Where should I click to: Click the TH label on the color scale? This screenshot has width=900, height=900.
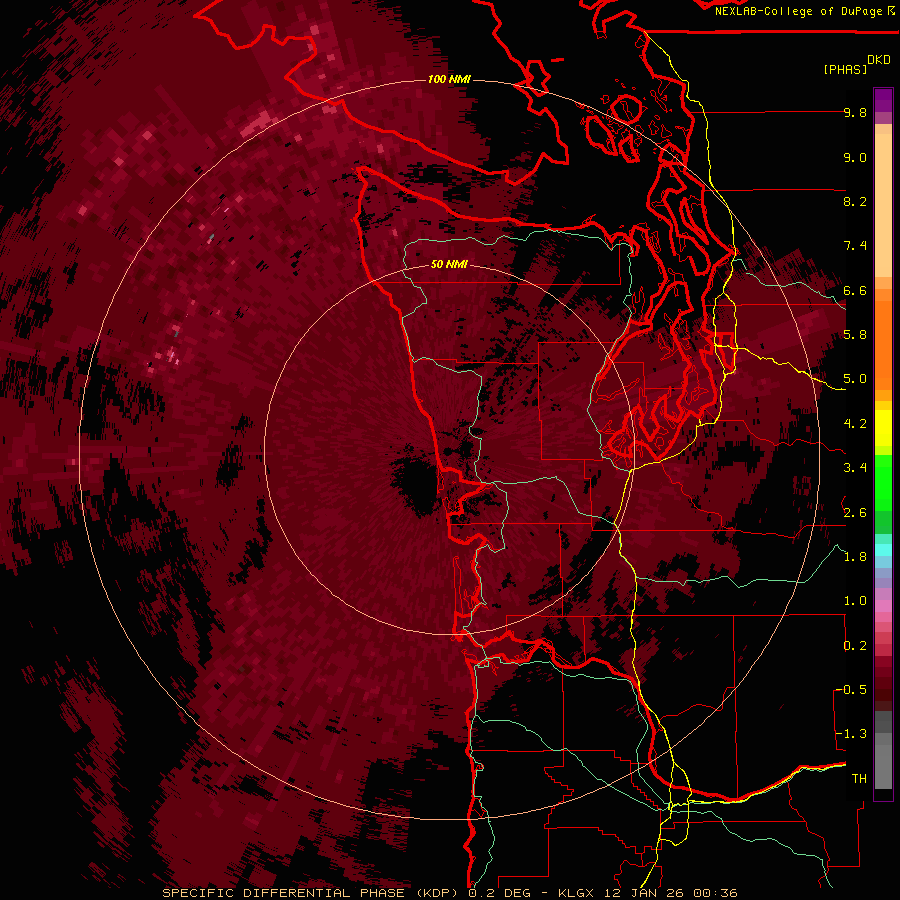pyautogui.click(x=859, y=779)
